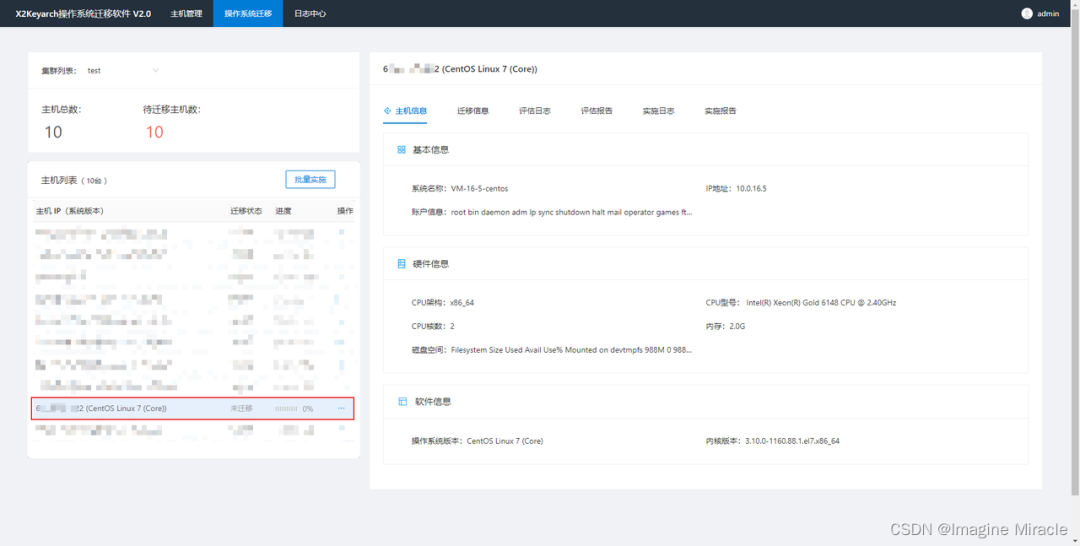Open the 主机管理 menu
1080x546 pixels.
186,14
